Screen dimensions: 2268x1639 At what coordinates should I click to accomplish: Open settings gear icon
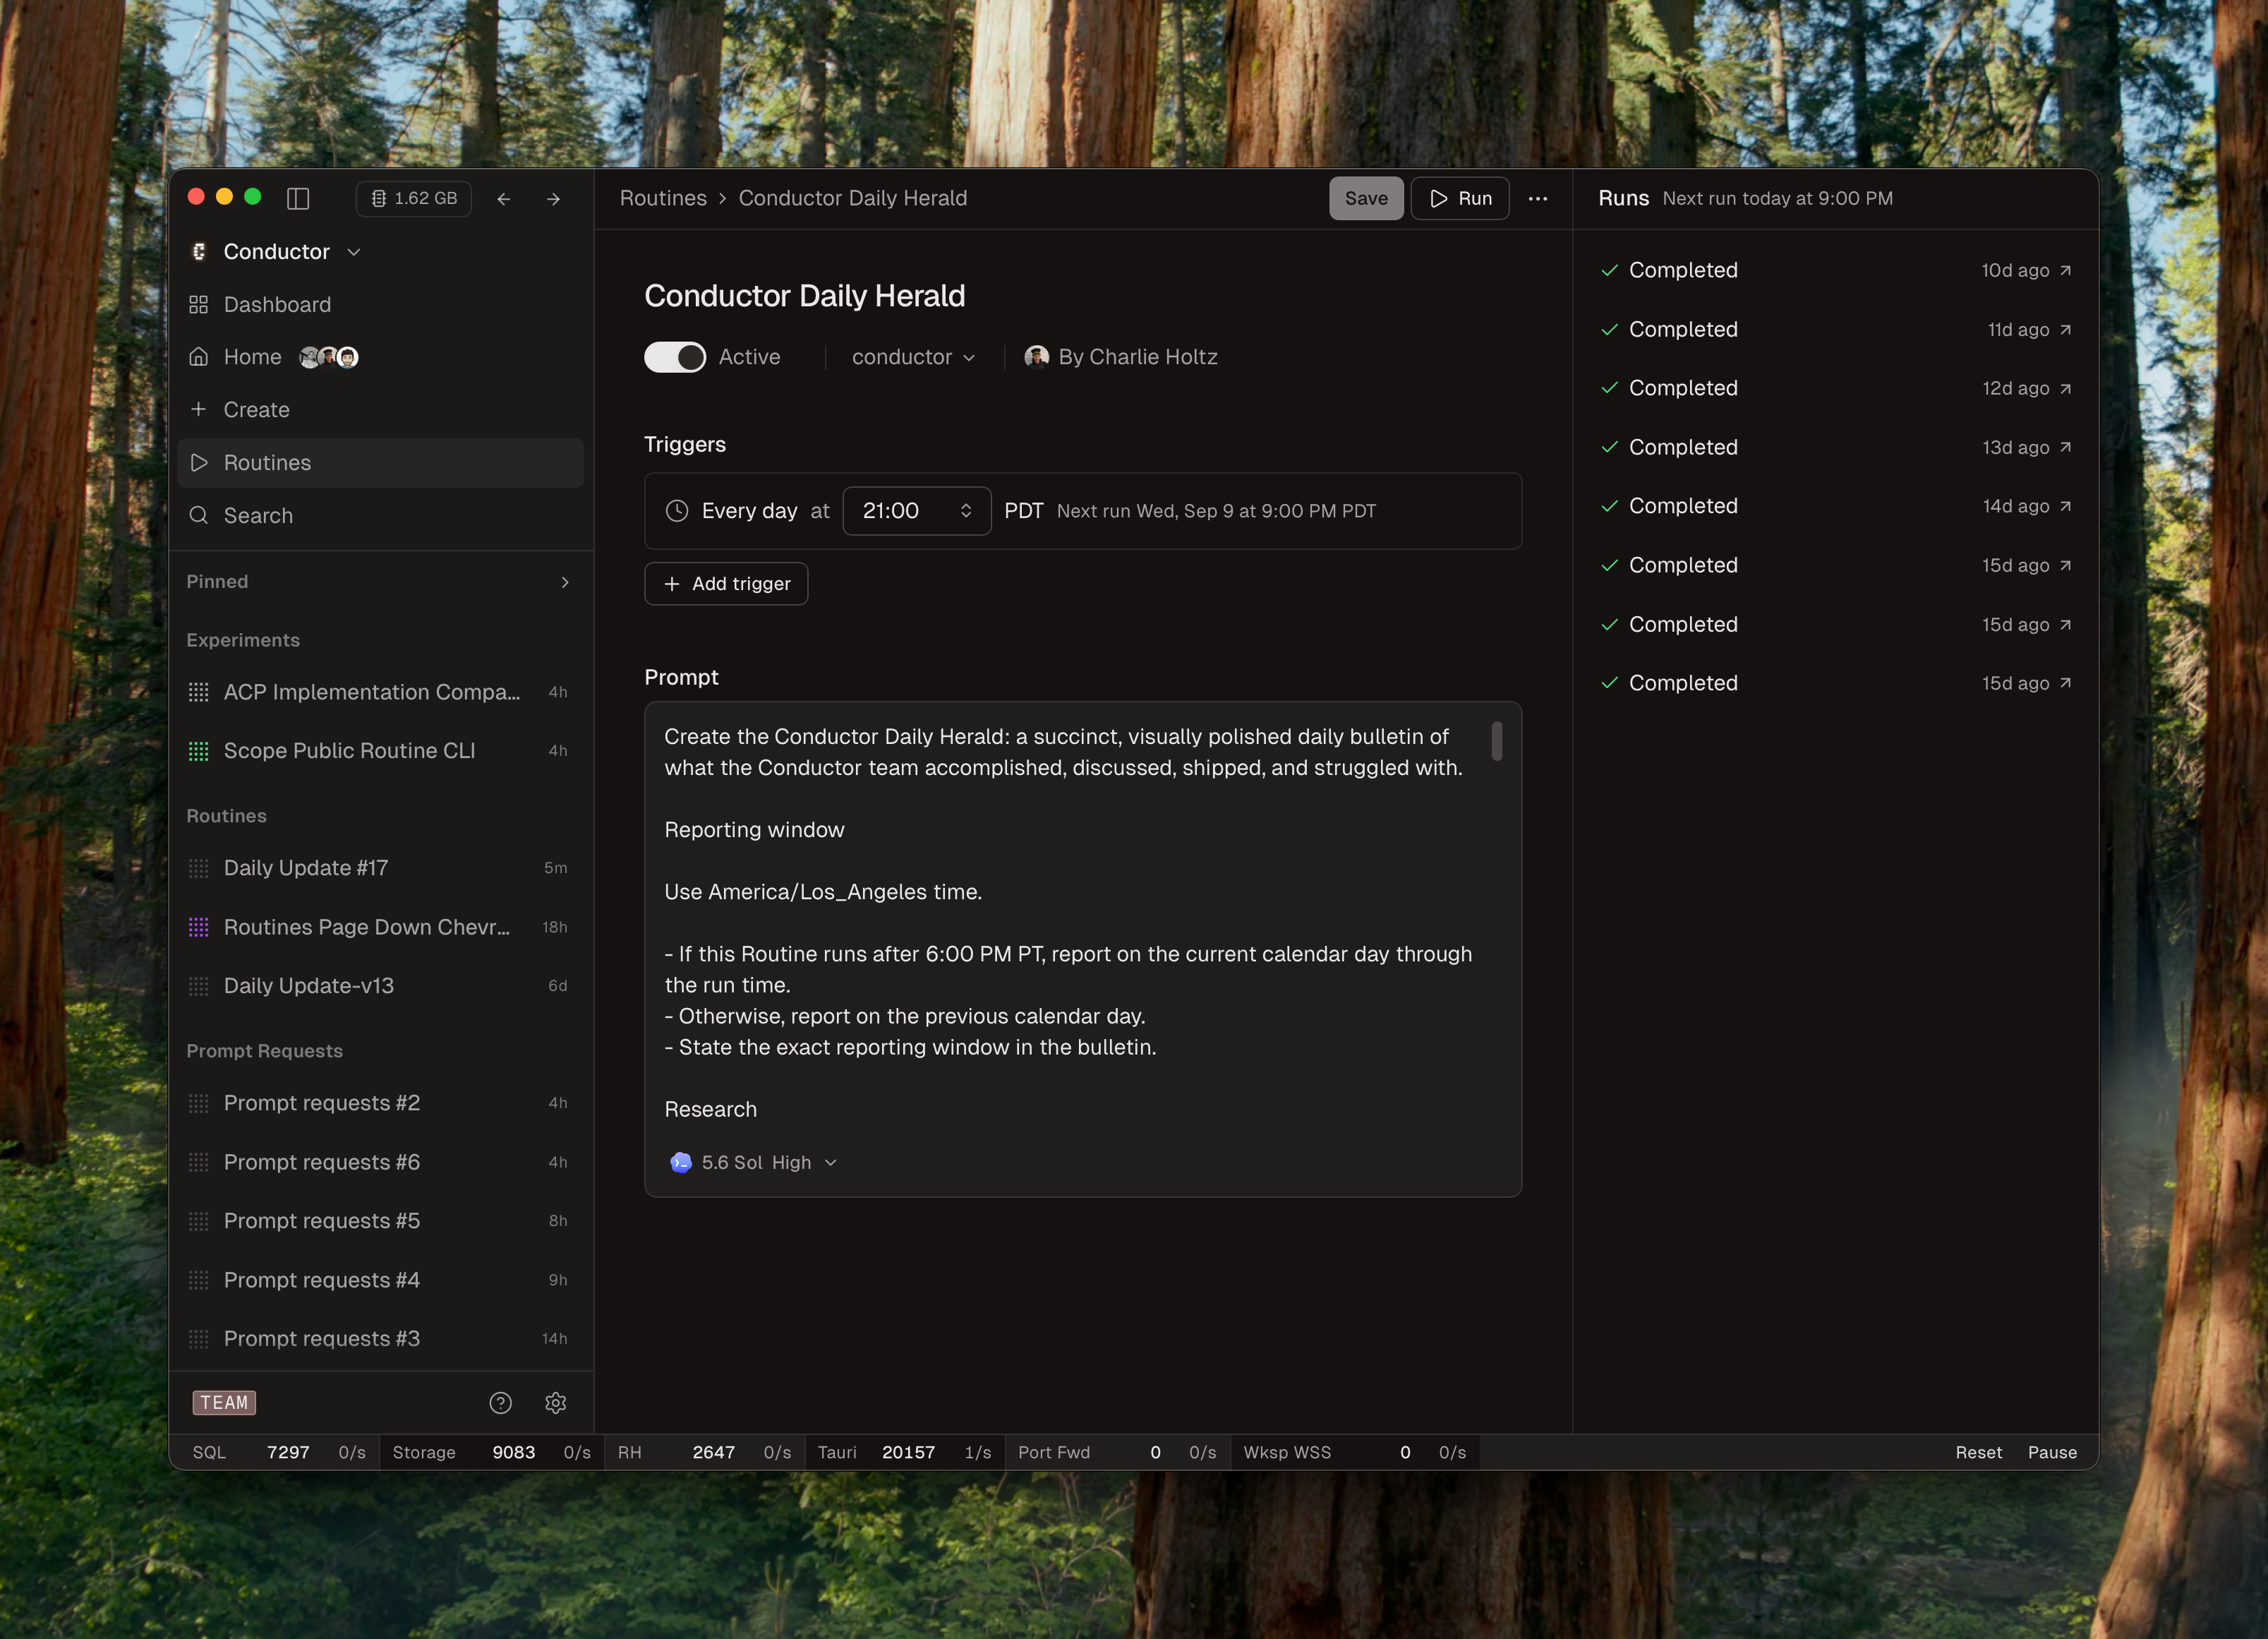point(556,1403)
